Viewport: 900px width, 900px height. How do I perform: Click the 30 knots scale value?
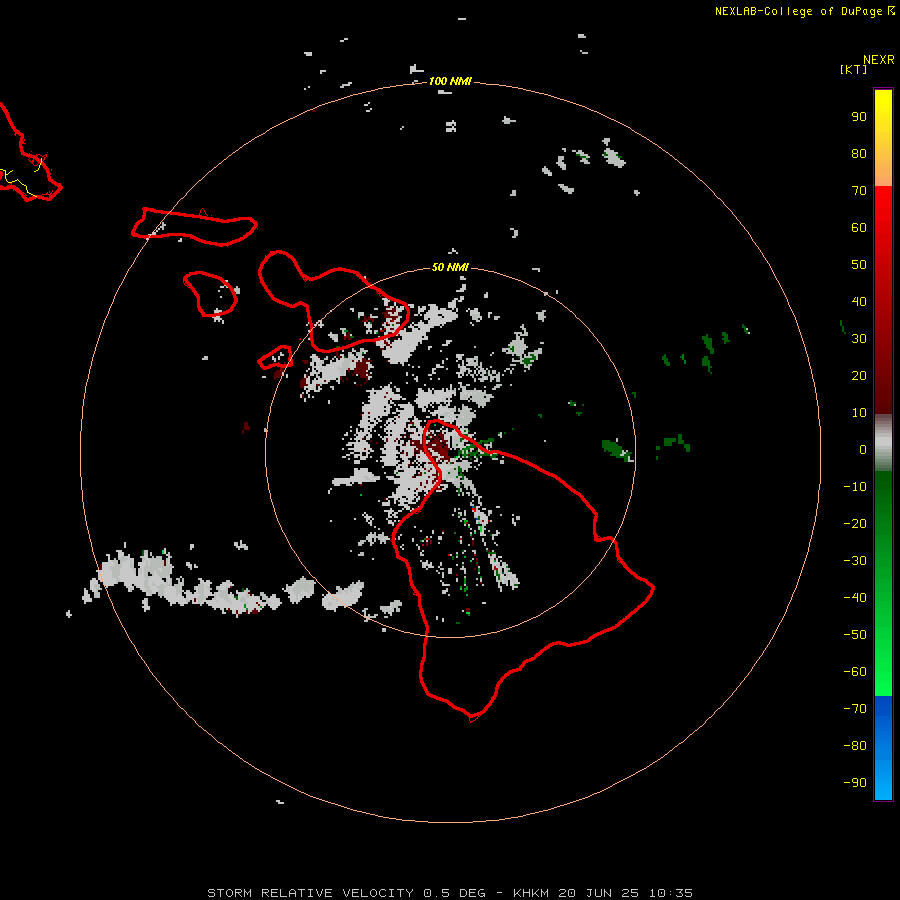coord(859,339)
